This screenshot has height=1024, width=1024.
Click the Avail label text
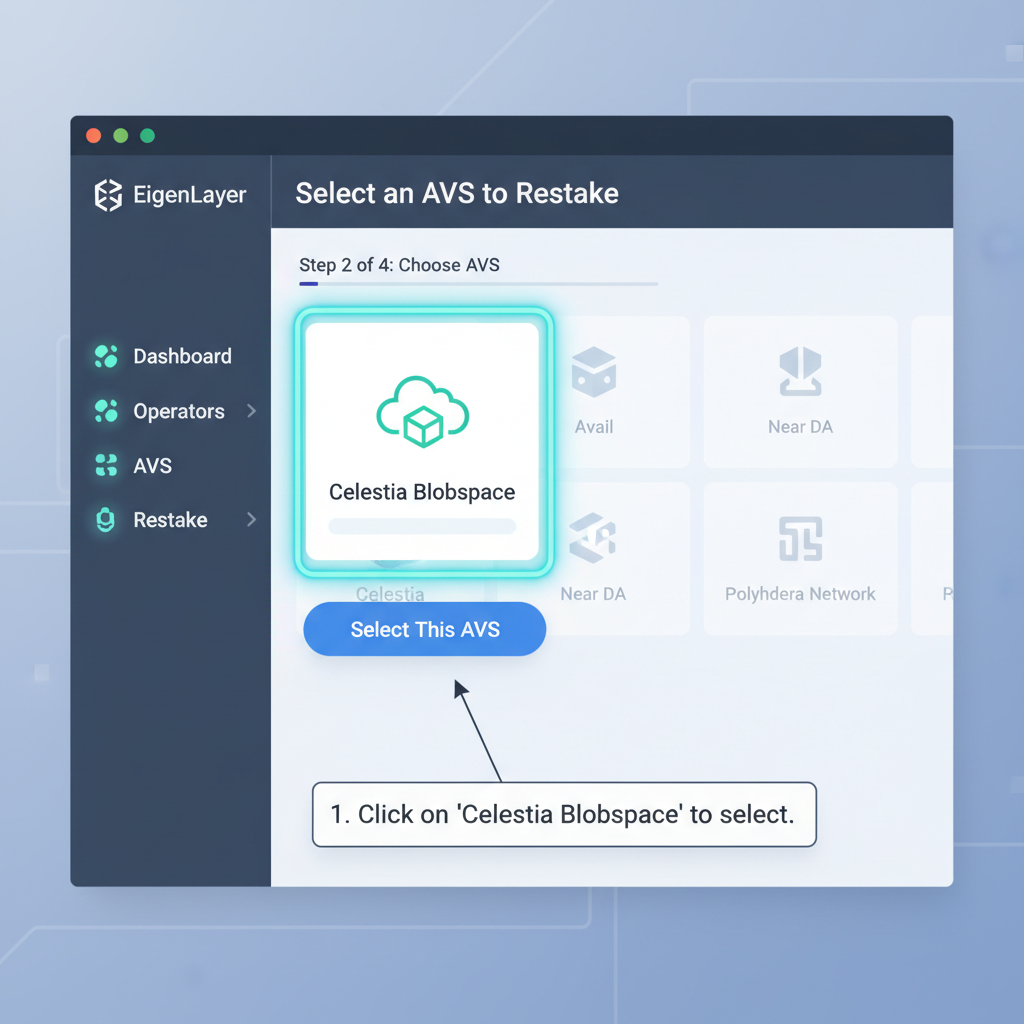click(x=594, y=427)
